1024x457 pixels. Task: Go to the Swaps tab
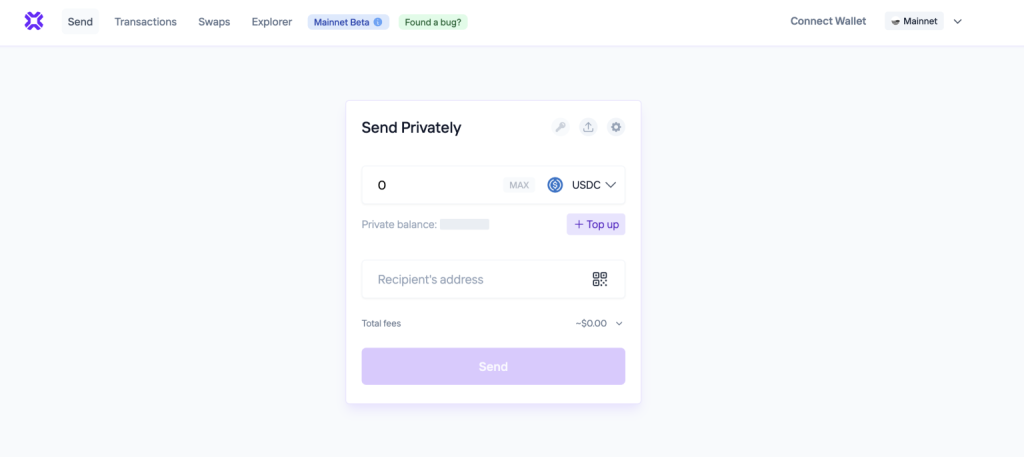(x=214, y=21)
